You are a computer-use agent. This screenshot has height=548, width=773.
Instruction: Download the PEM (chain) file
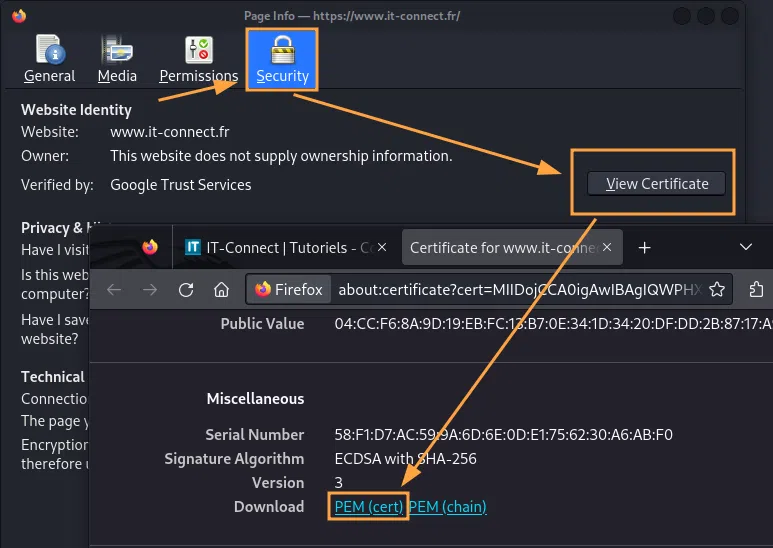(447, 507)
